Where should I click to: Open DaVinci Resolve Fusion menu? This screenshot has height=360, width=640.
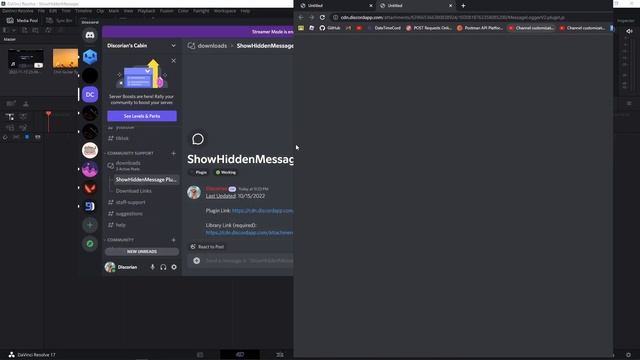coord(167,11)
